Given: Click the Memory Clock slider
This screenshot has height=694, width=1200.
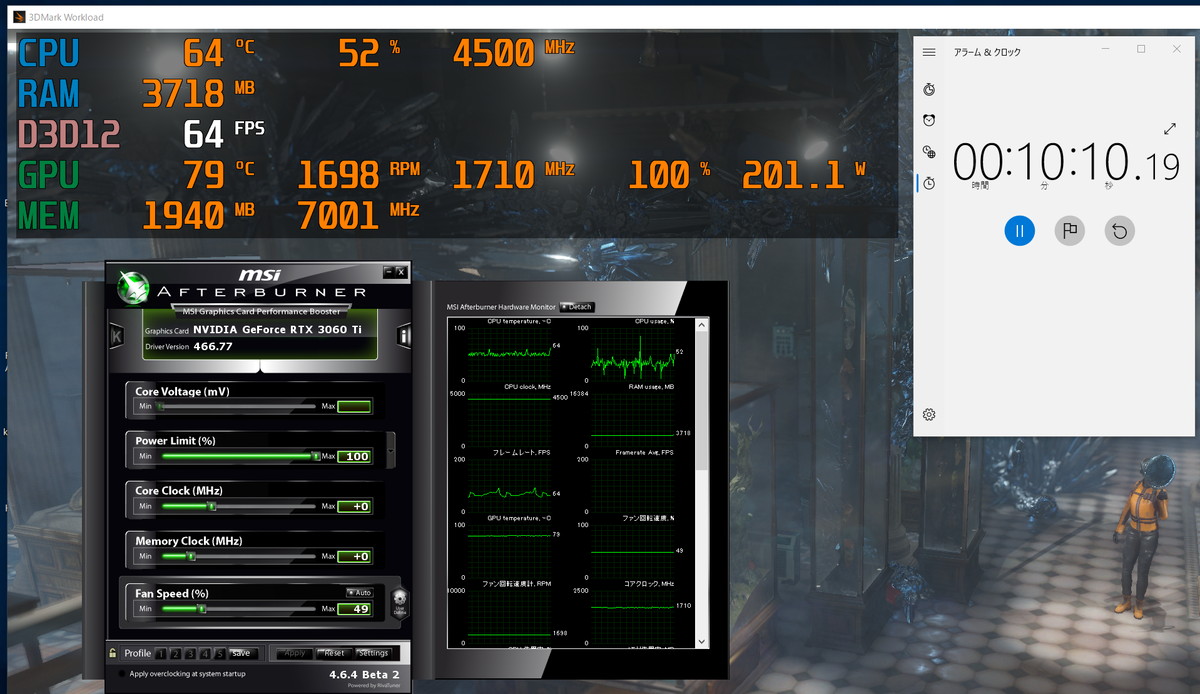Looking at the screenshot, I should (x=238, y=556).
